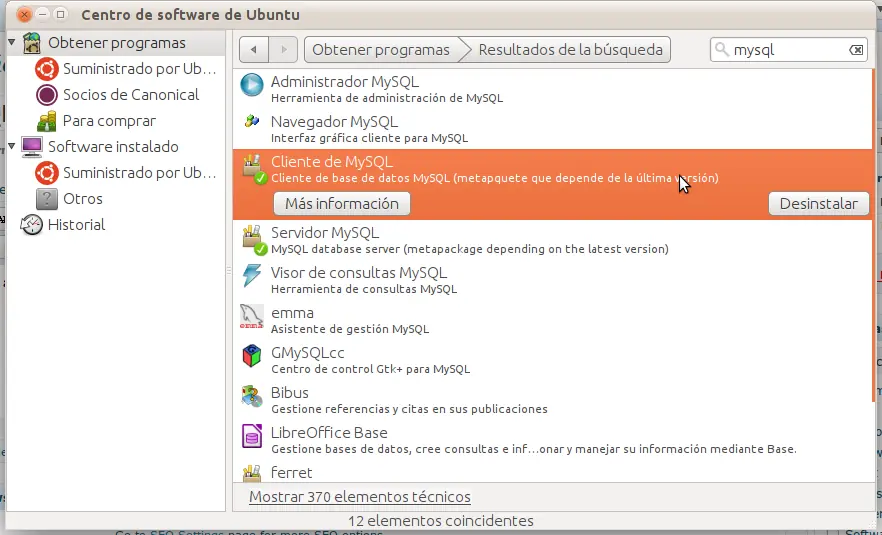Click the LibreOffice Base icon

tap(251, 436)
